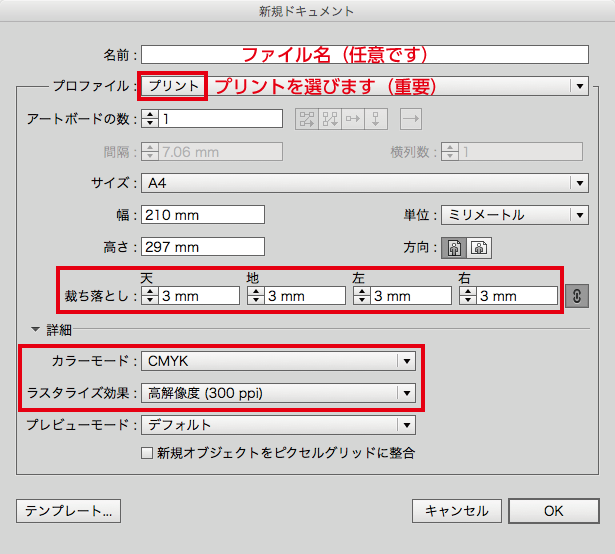
Task: Click the right-to-left layout arrow icon
Action: pos(411,119)
